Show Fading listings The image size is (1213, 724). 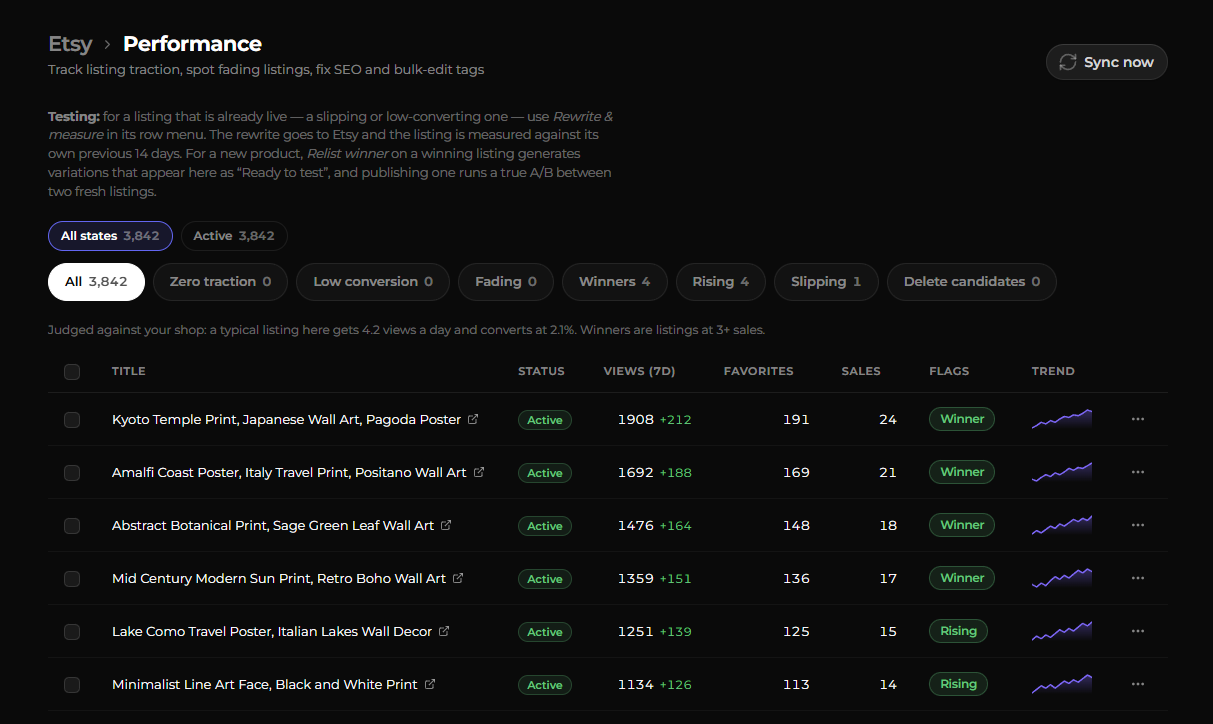point(506,282)
